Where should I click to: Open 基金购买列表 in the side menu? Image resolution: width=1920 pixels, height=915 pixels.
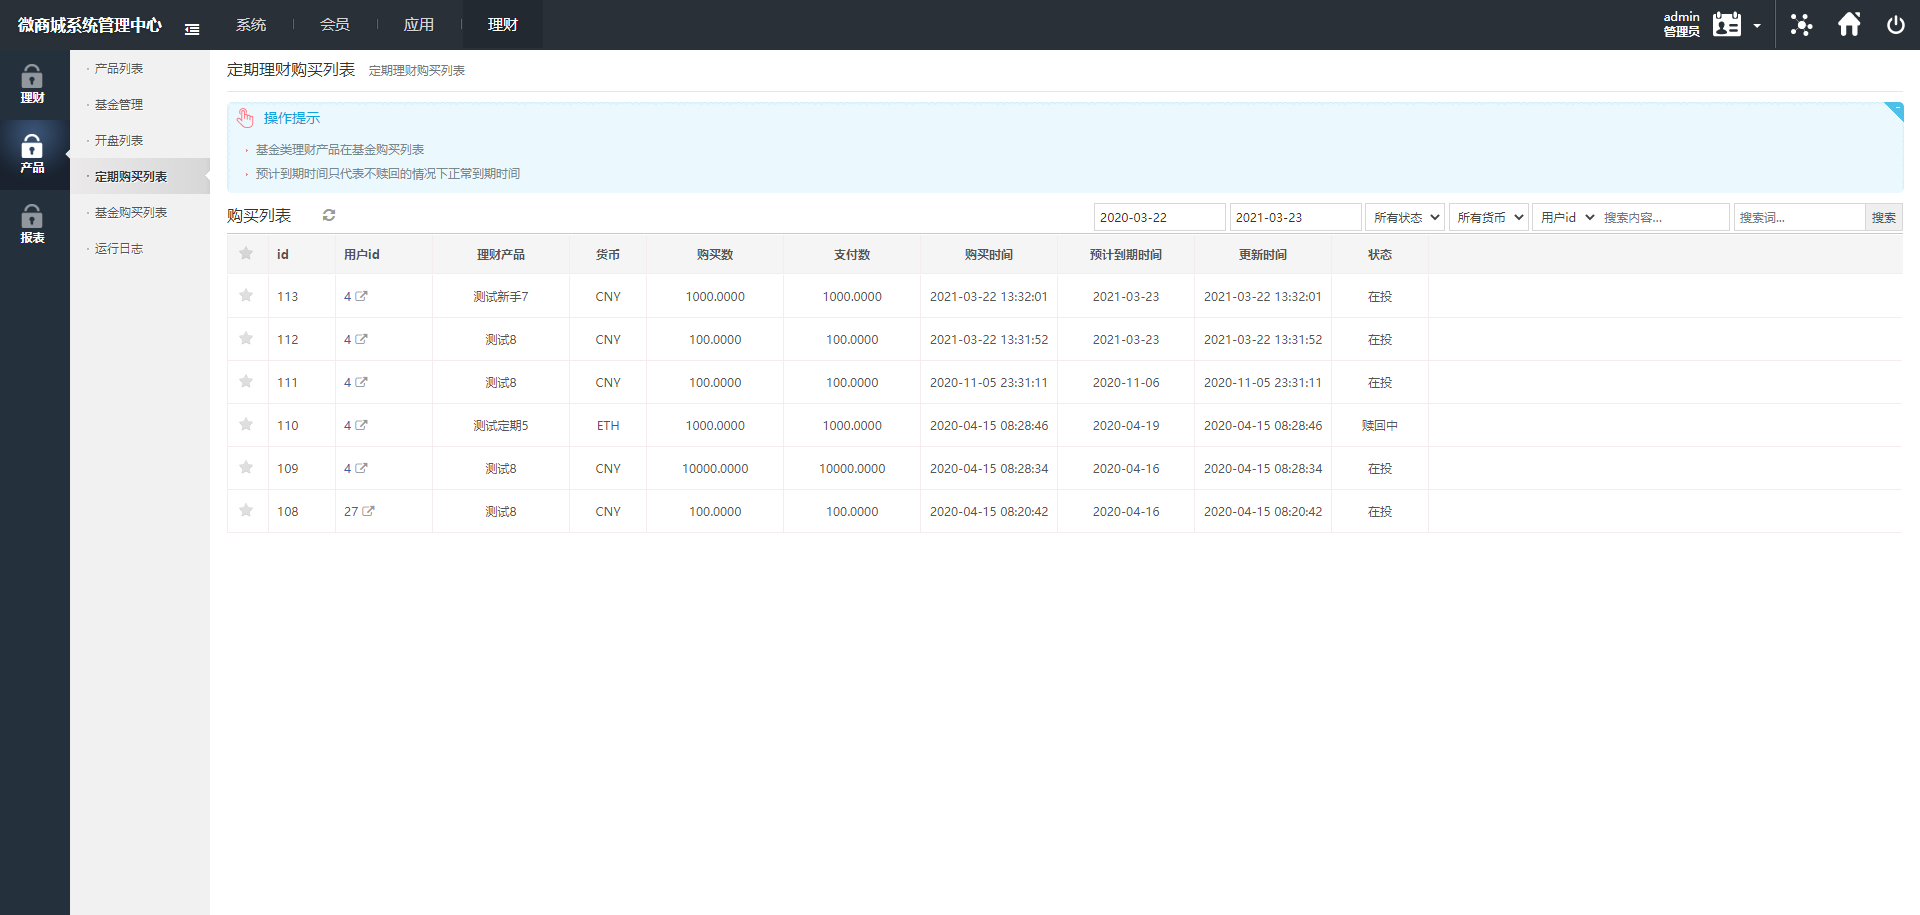131,212
